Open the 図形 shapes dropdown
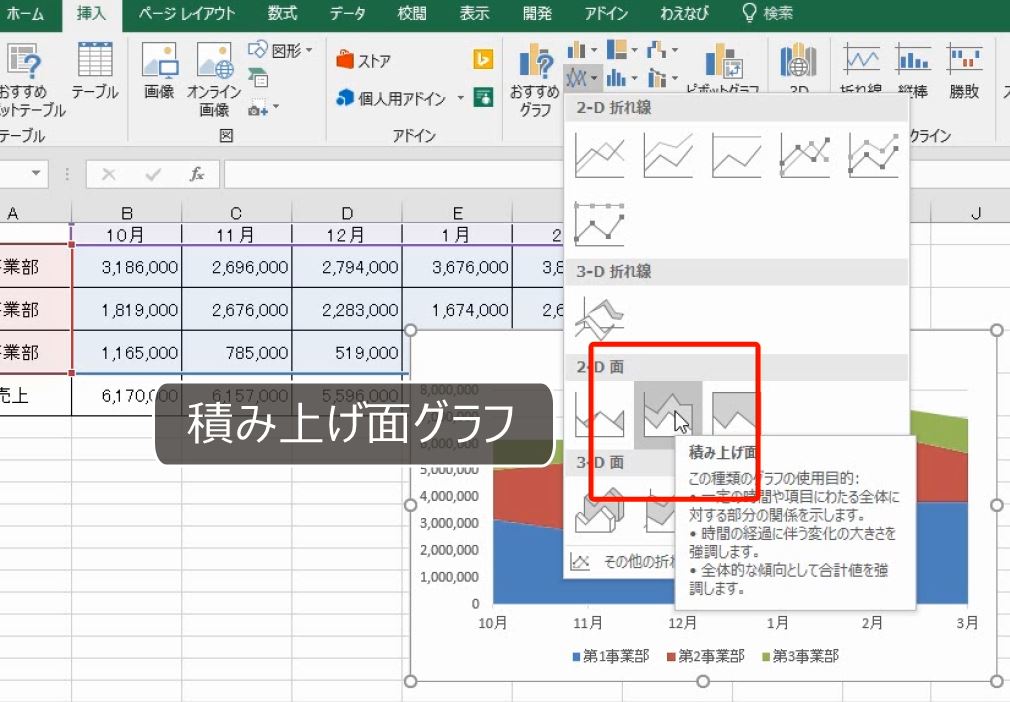Screen dimensions: 1010x702 click(280, 50)
